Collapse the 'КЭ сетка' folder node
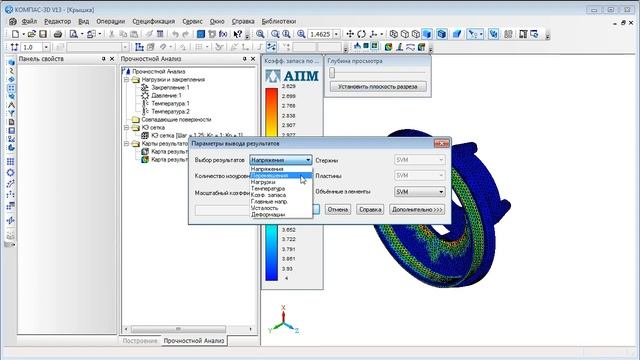This screenshot has width=640, height=360. [x=127, y=128]
